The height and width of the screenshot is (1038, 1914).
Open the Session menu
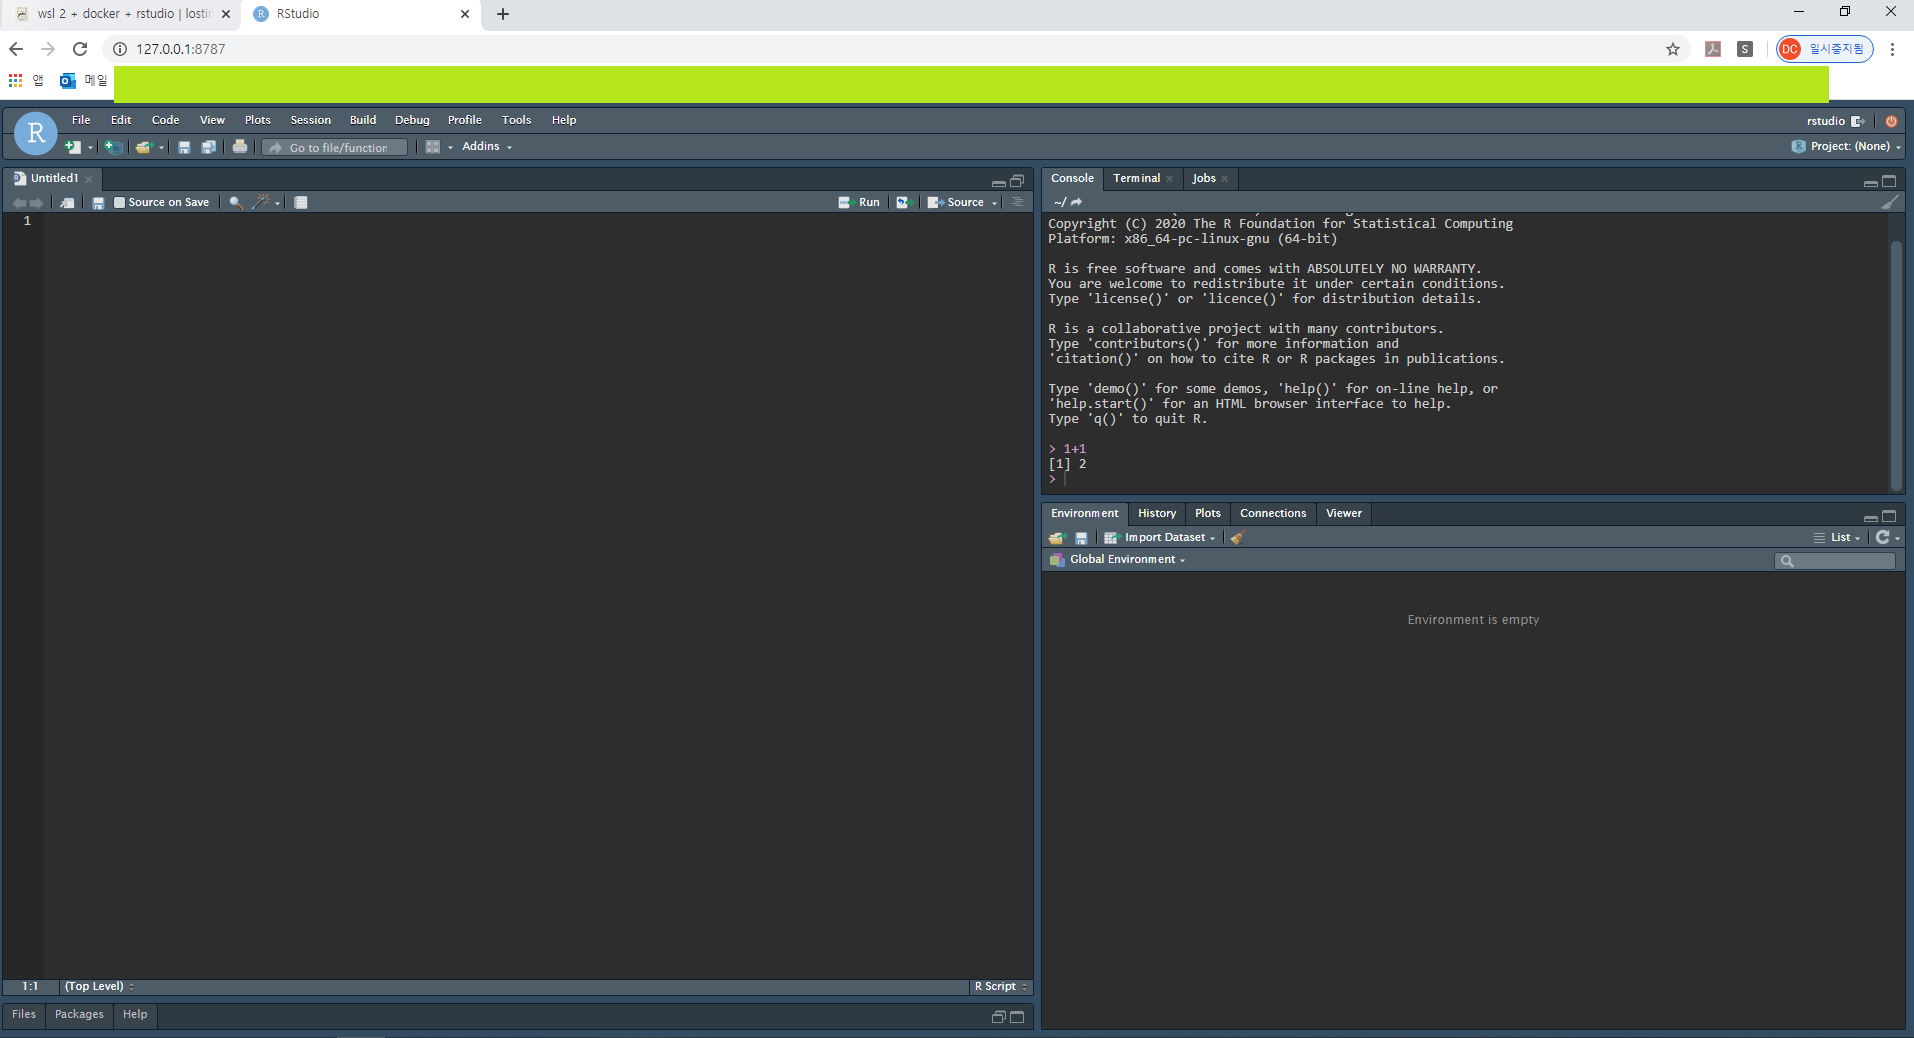click(311, 120)
